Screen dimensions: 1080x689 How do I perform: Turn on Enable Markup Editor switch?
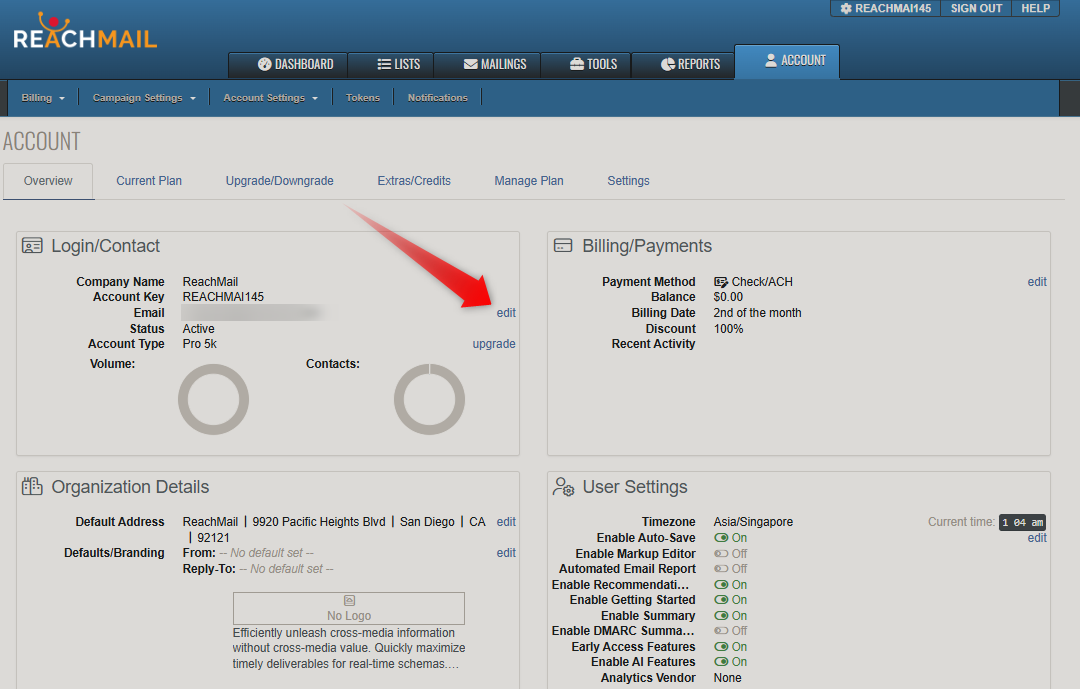tap(721, 554)
